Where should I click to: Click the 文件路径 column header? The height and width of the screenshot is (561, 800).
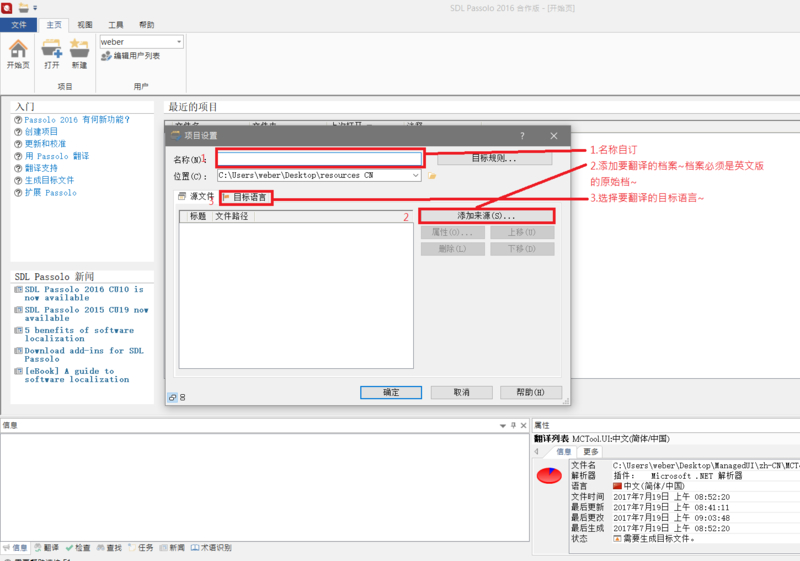point(232,216)
